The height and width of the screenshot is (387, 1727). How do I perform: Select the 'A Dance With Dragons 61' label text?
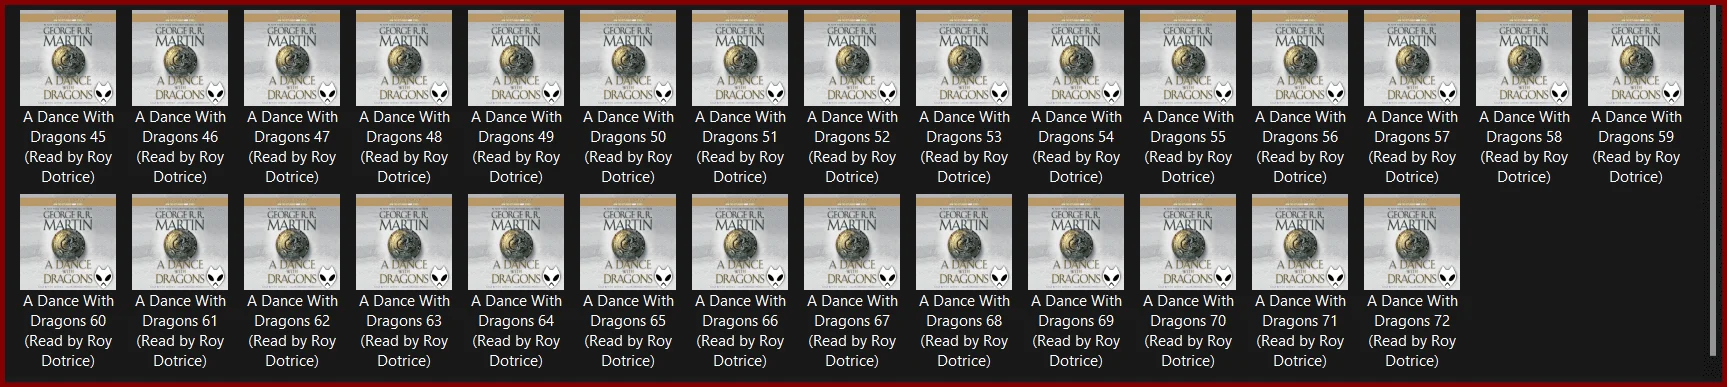[x=180, y=331]
